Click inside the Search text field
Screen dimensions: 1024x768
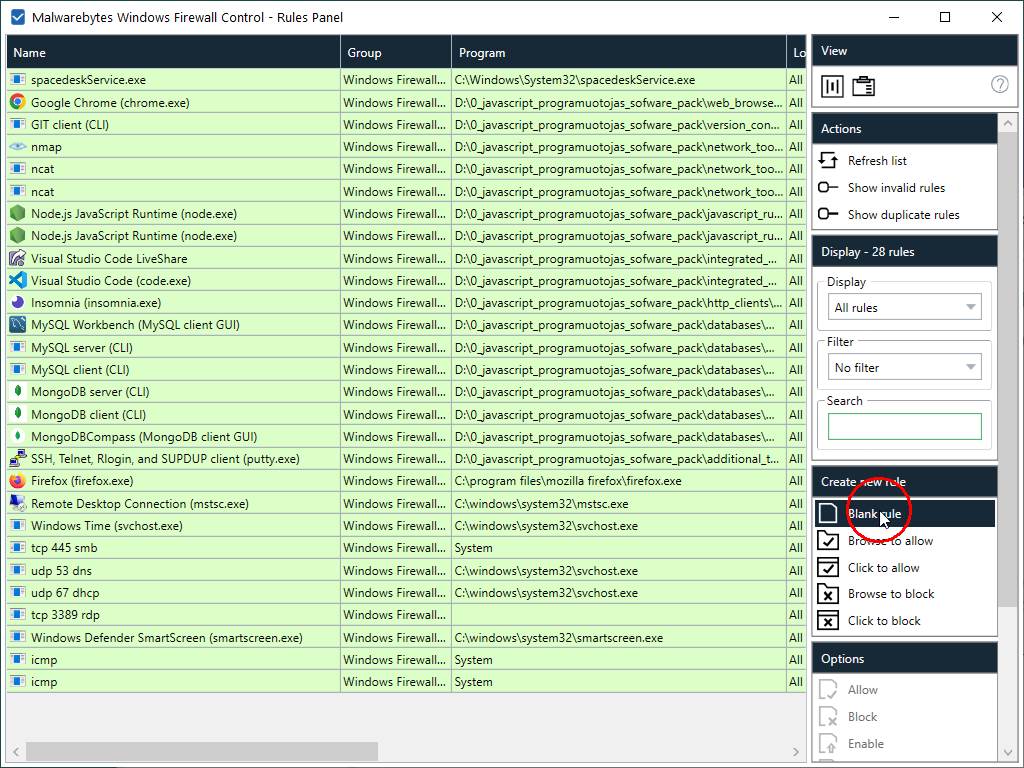click(x=904, y=427)
